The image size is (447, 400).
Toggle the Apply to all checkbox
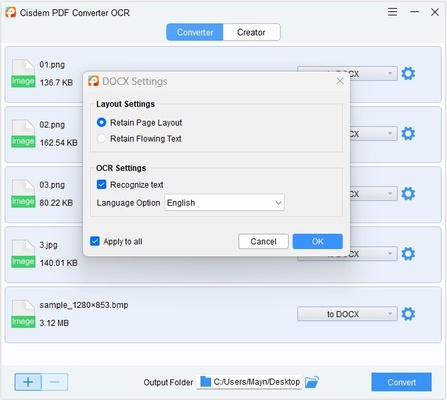pyautogui.click(x=95, y=241)
